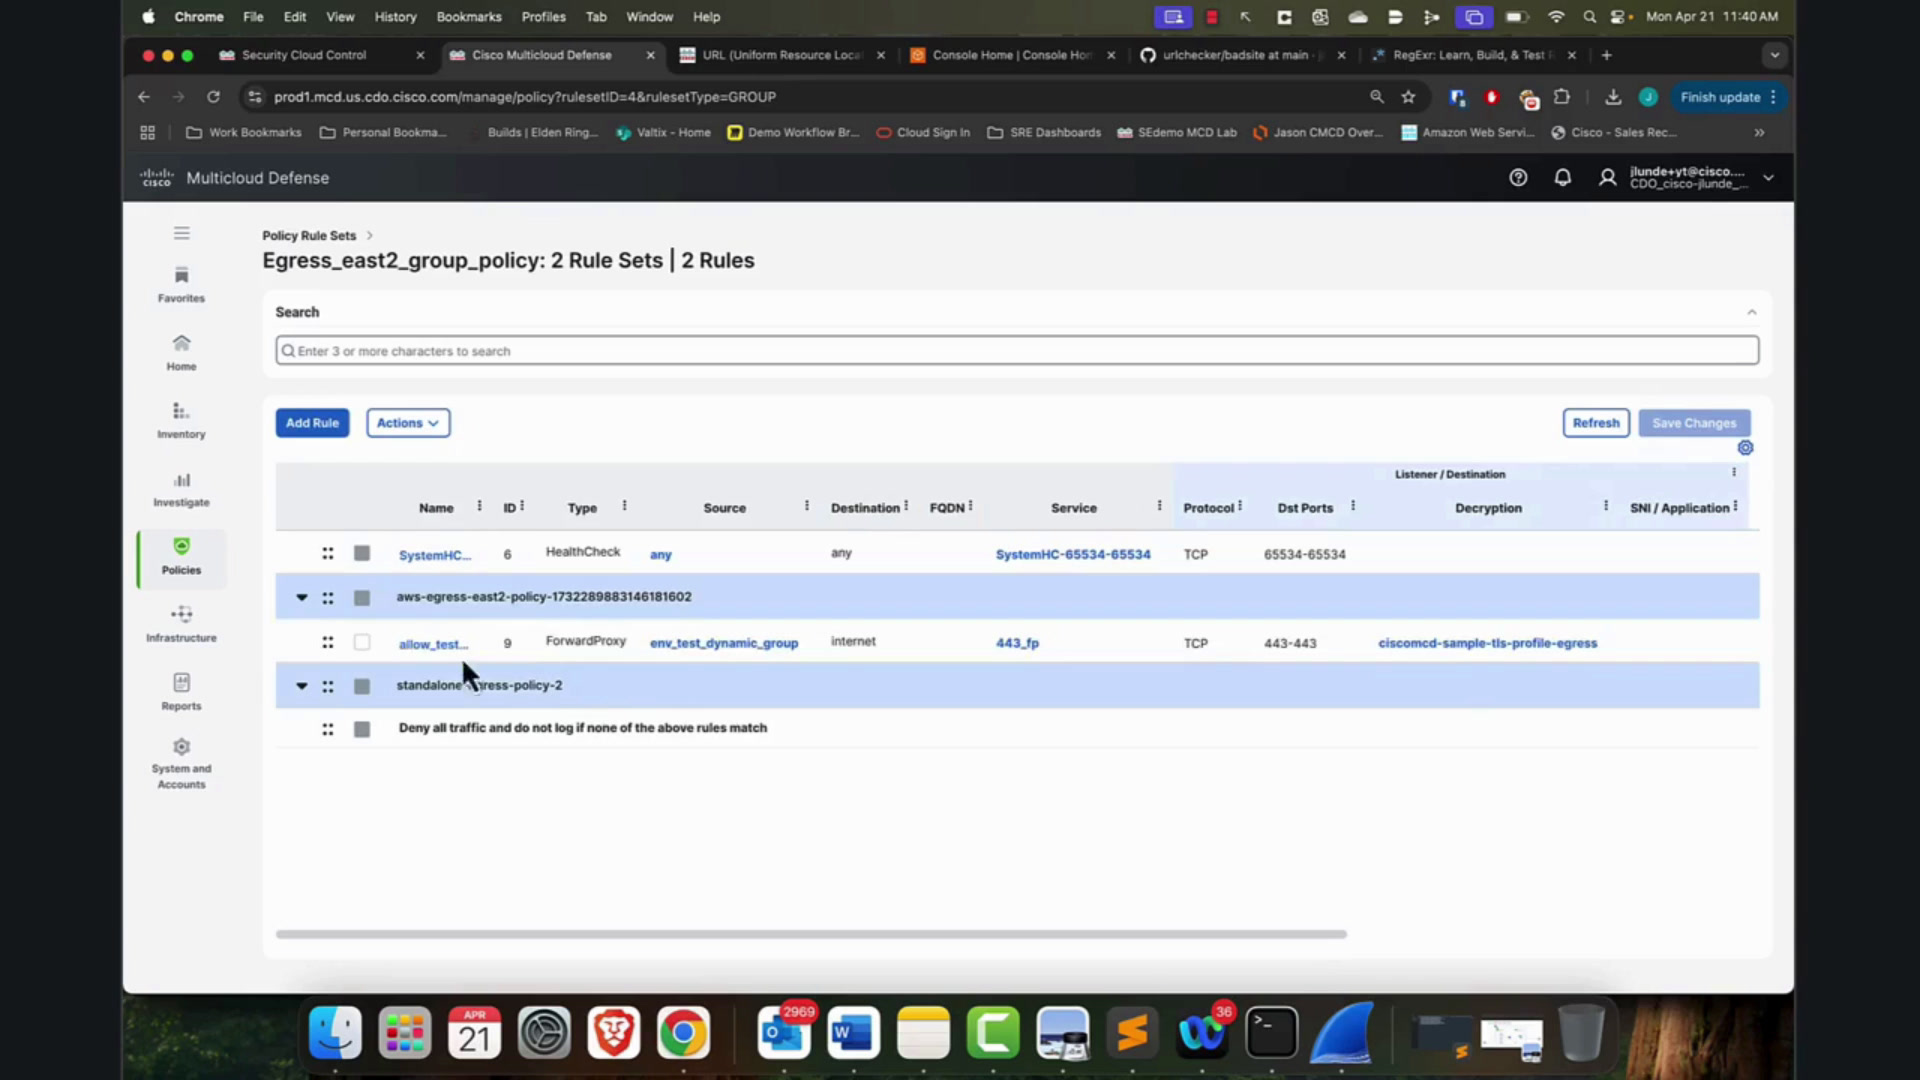Go to Home in sidebar
The width and height of the screenshot is (1920, 1080).
pos(181,352)
